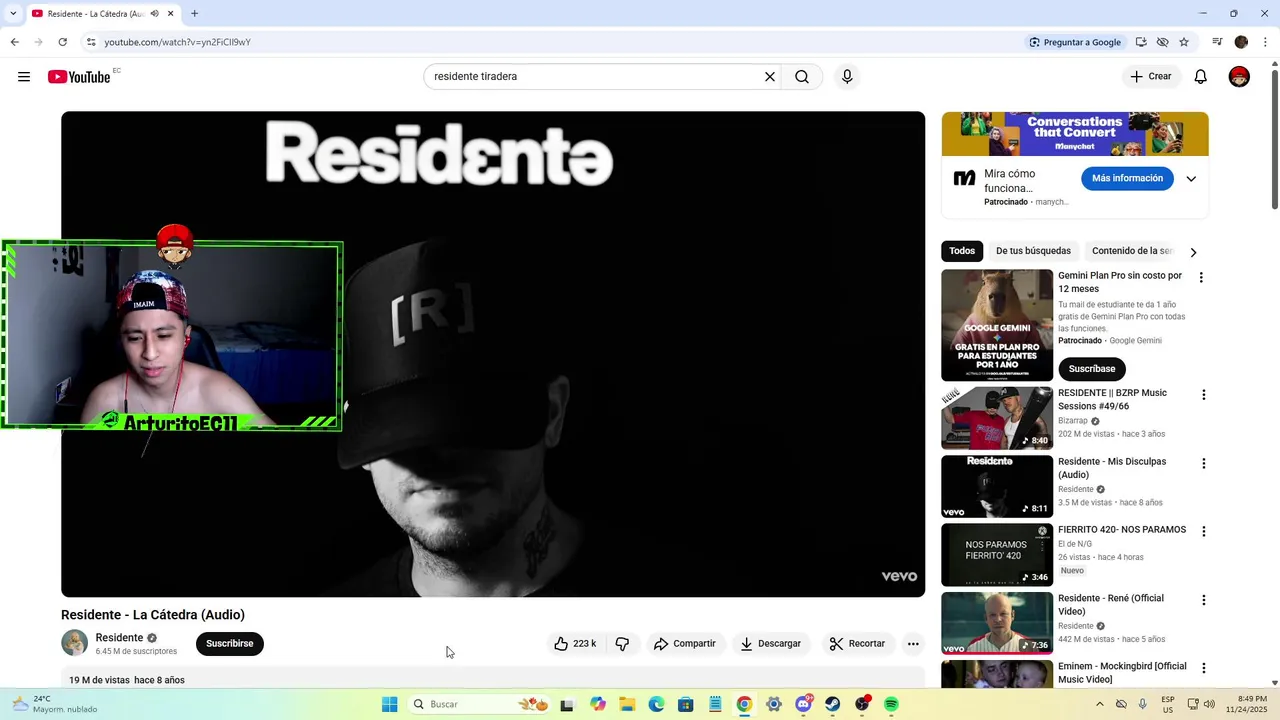Open options for Residente - René video
Image resolution: width=1280 pixels, height=720 pixels.
point(1203,600)
